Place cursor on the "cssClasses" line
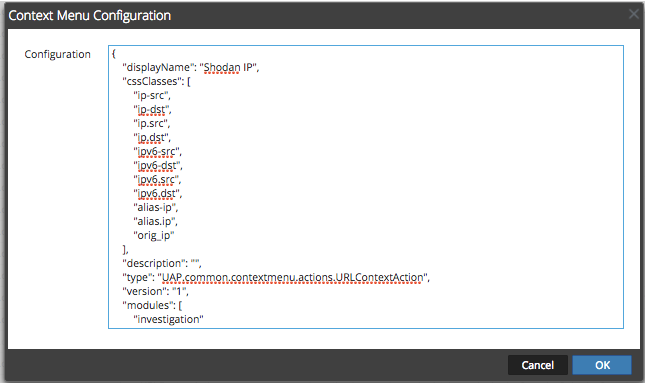 [x=156, y=81]
